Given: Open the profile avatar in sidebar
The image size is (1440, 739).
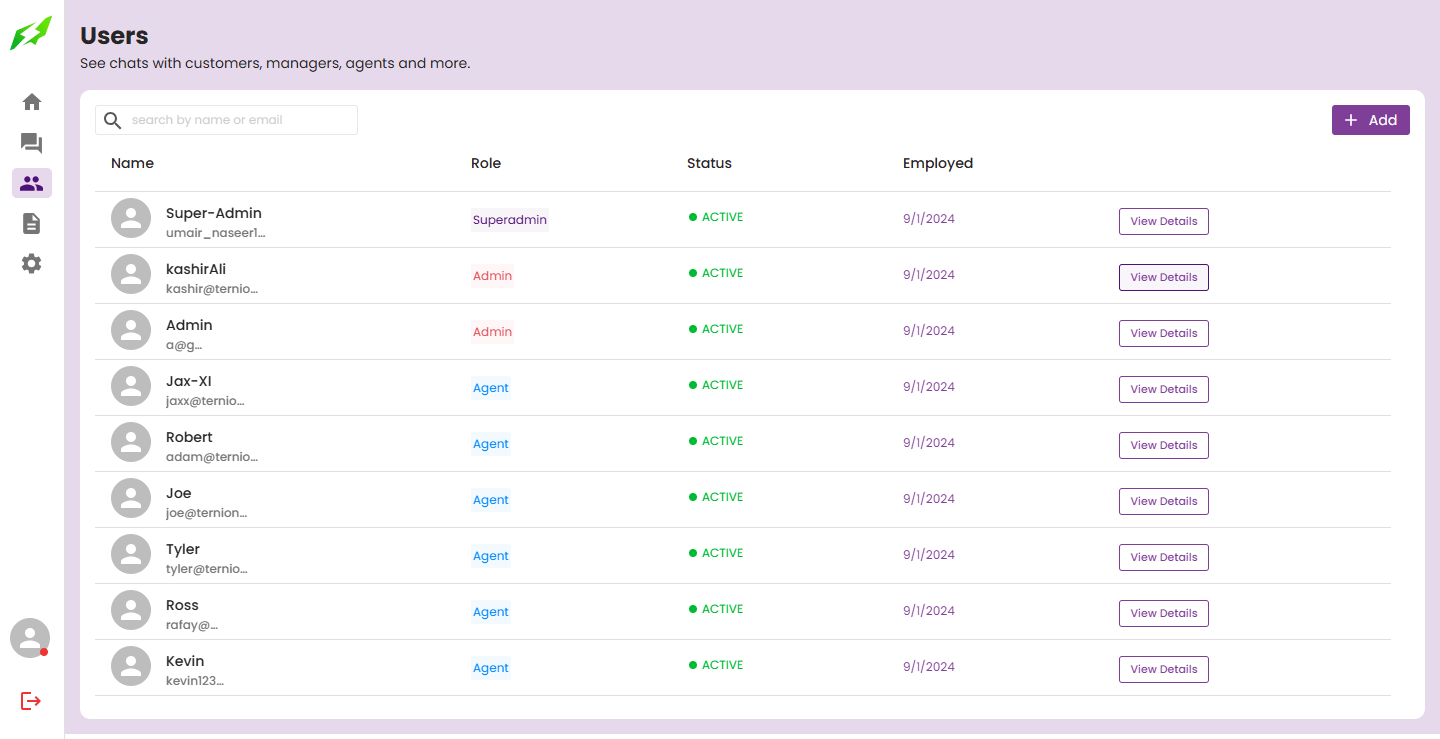Looking at the screenshot, I should tap(30, 638).
